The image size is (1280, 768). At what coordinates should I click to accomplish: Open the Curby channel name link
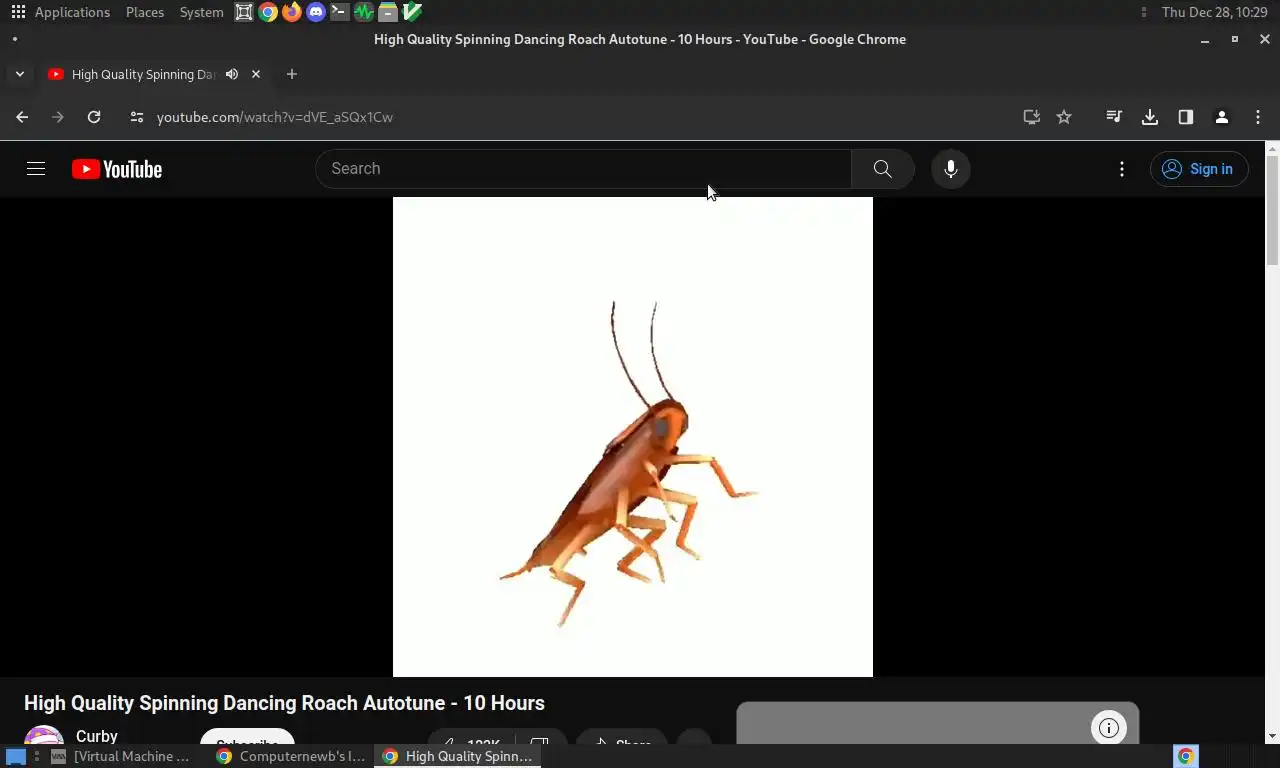click(x=97, y=735)
